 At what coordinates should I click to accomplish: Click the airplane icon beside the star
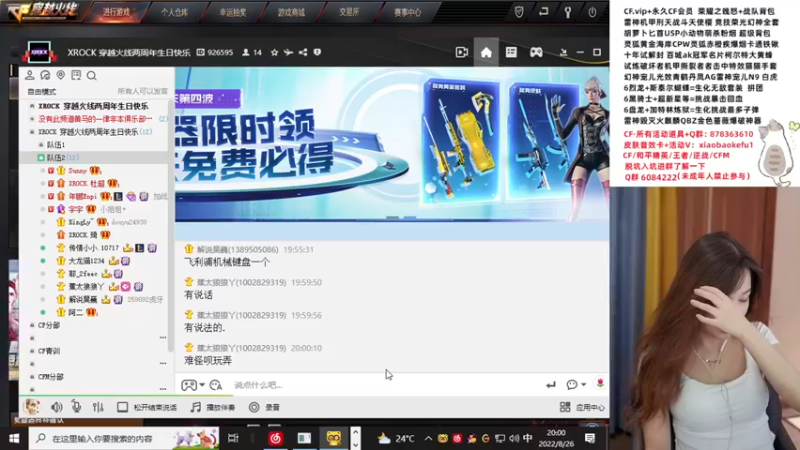[x=288, y=52]
